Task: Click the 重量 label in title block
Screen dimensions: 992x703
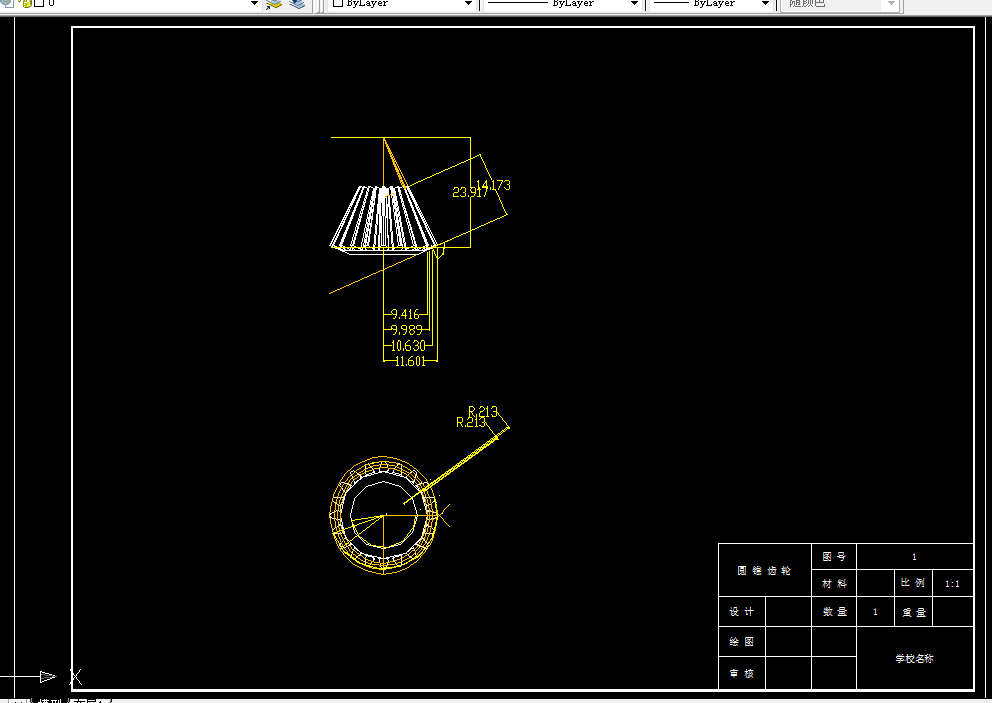Action: (x=914, y=613)
